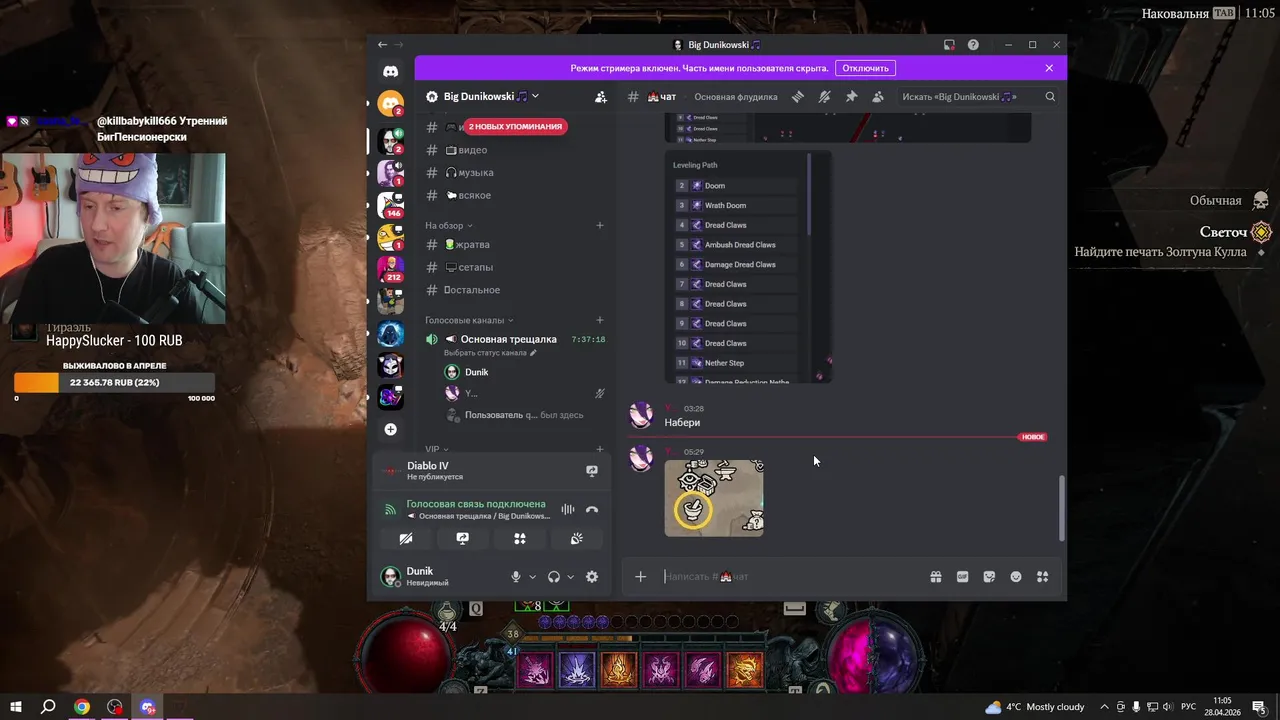Collapse the VIP category

(437, 449)
